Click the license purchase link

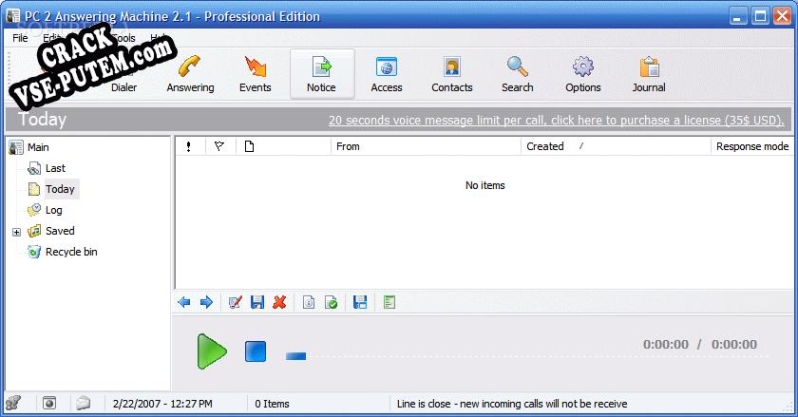[x=556, y=120]
